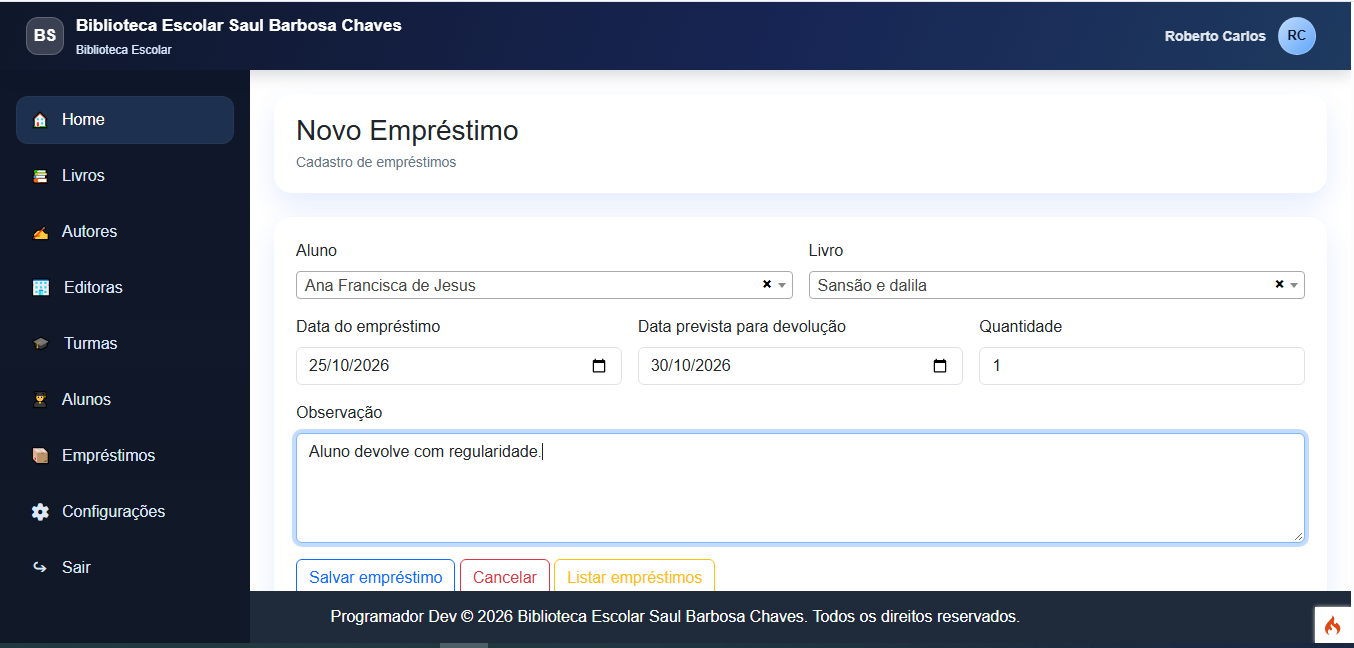Image resolution: width=1354 pixels, height=648 pixels.
Task: Clear the selected Livro with the x
Action: pos(1279,285)
